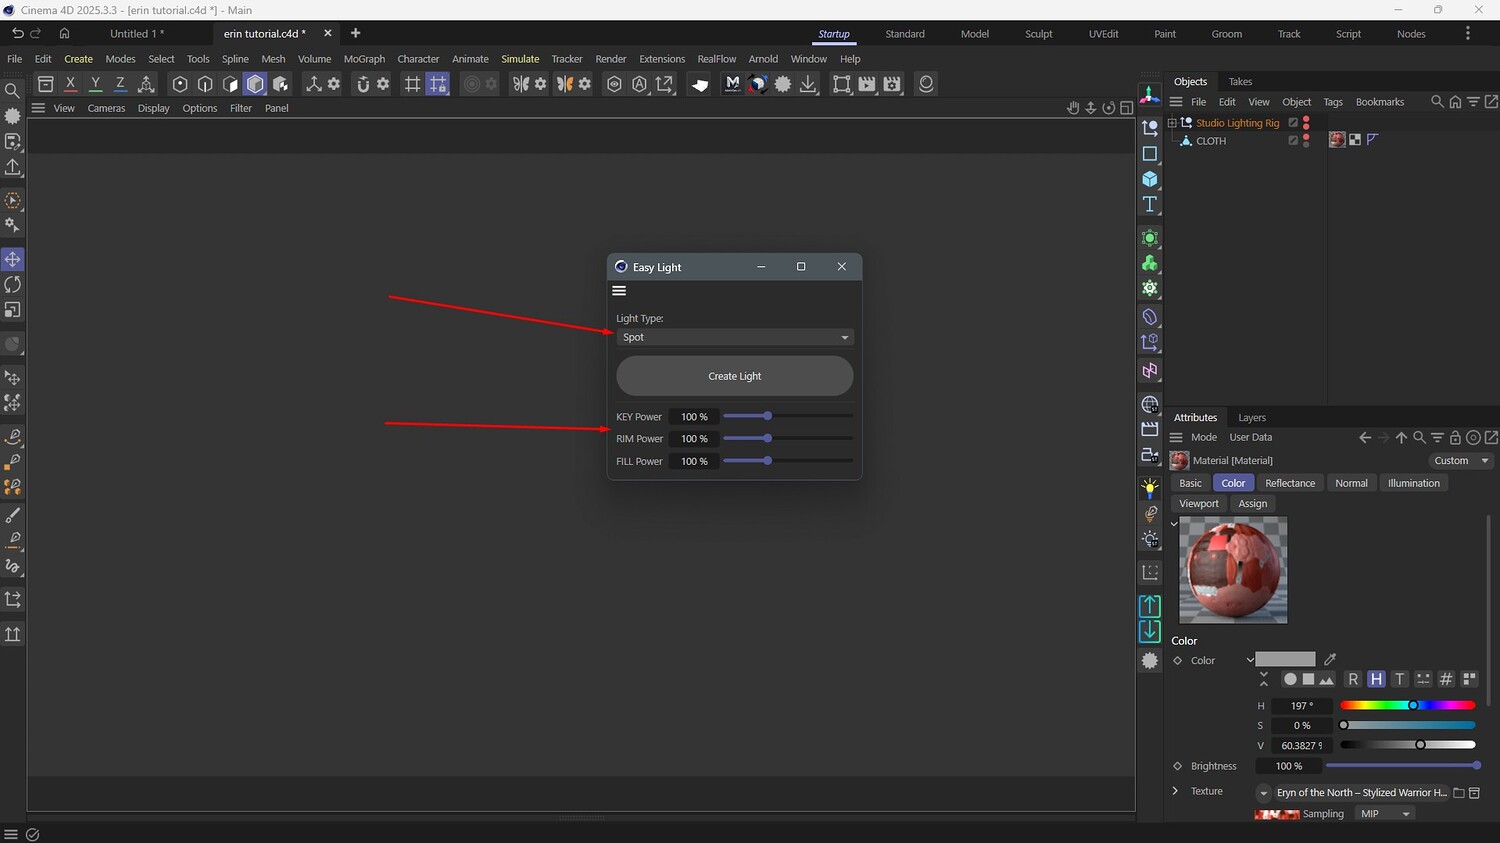Open the MoGraph menu
This screenshot has height=843, width=1500.
tap(364, 59)
